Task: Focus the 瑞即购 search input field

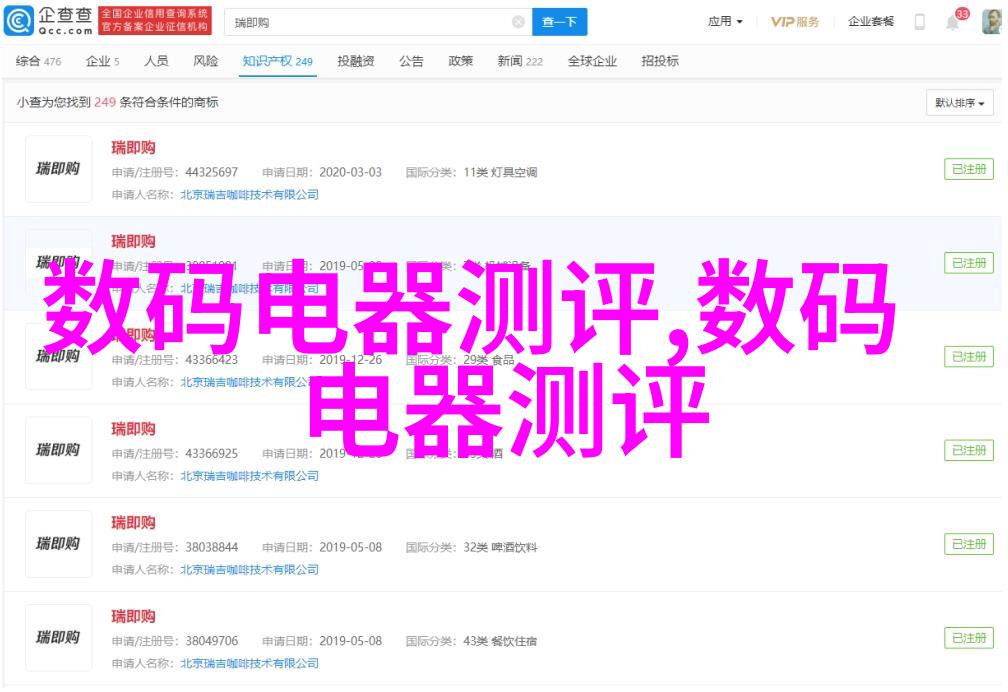Action: tap(377, 23)
